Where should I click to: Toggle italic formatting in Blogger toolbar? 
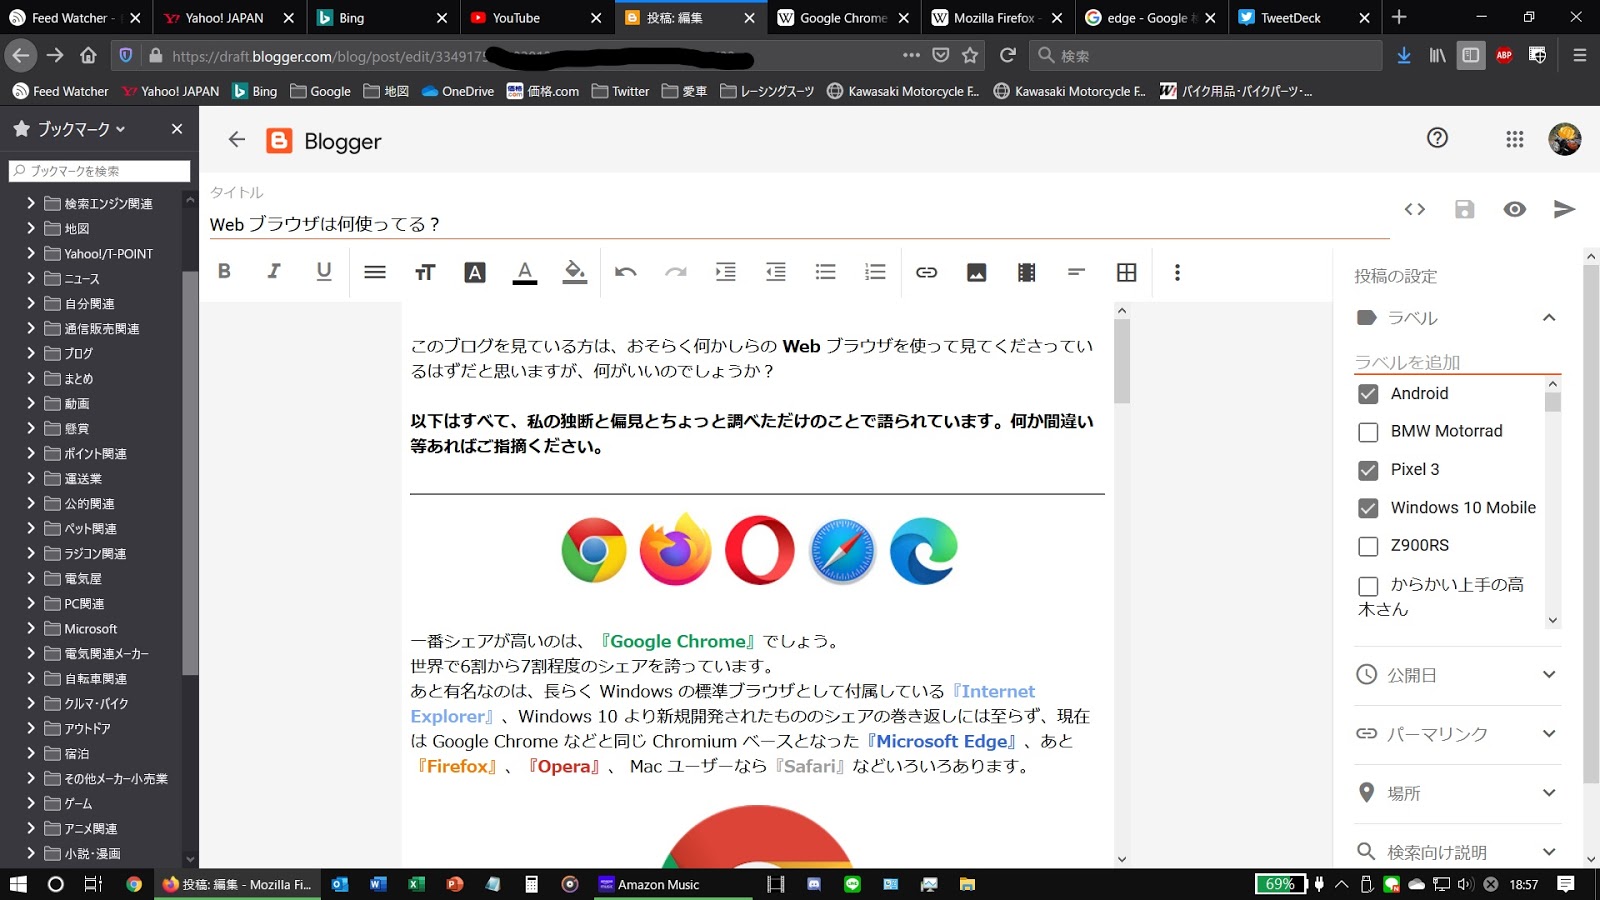274,271
